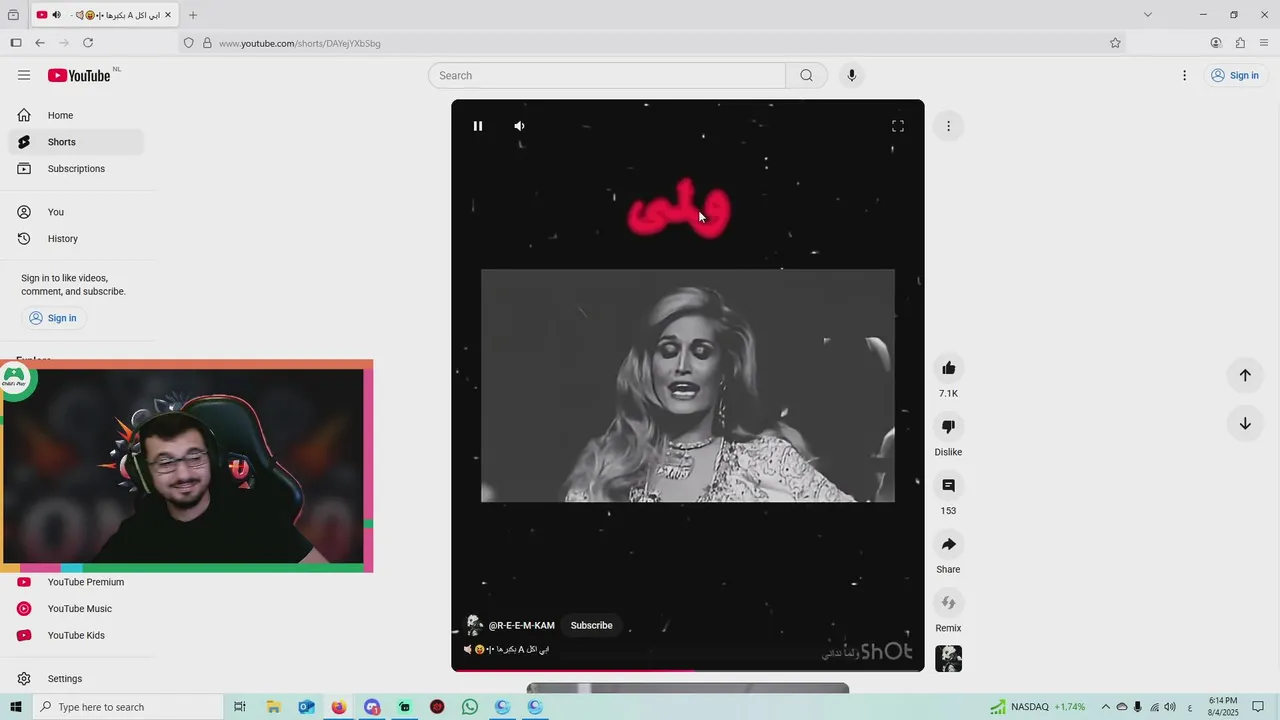
Task: Click the URL address bar
Action: click(x=650, y=43)
